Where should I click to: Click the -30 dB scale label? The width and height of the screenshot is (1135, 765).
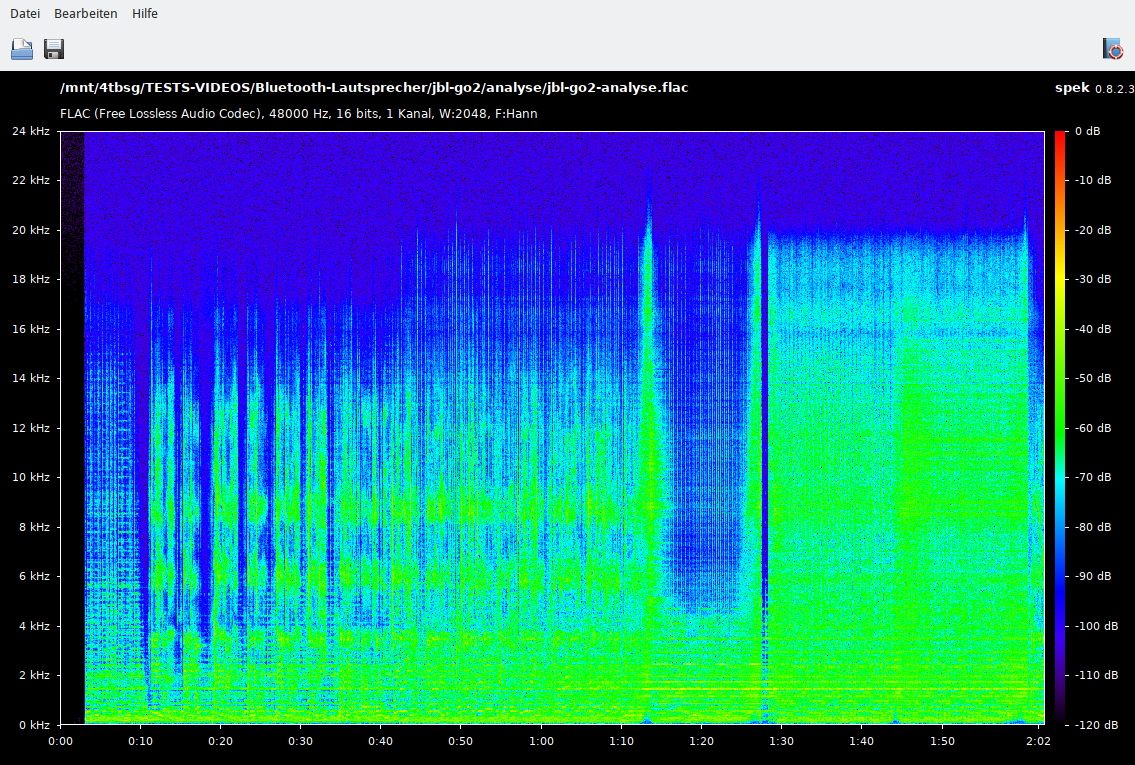(1091, 279)
